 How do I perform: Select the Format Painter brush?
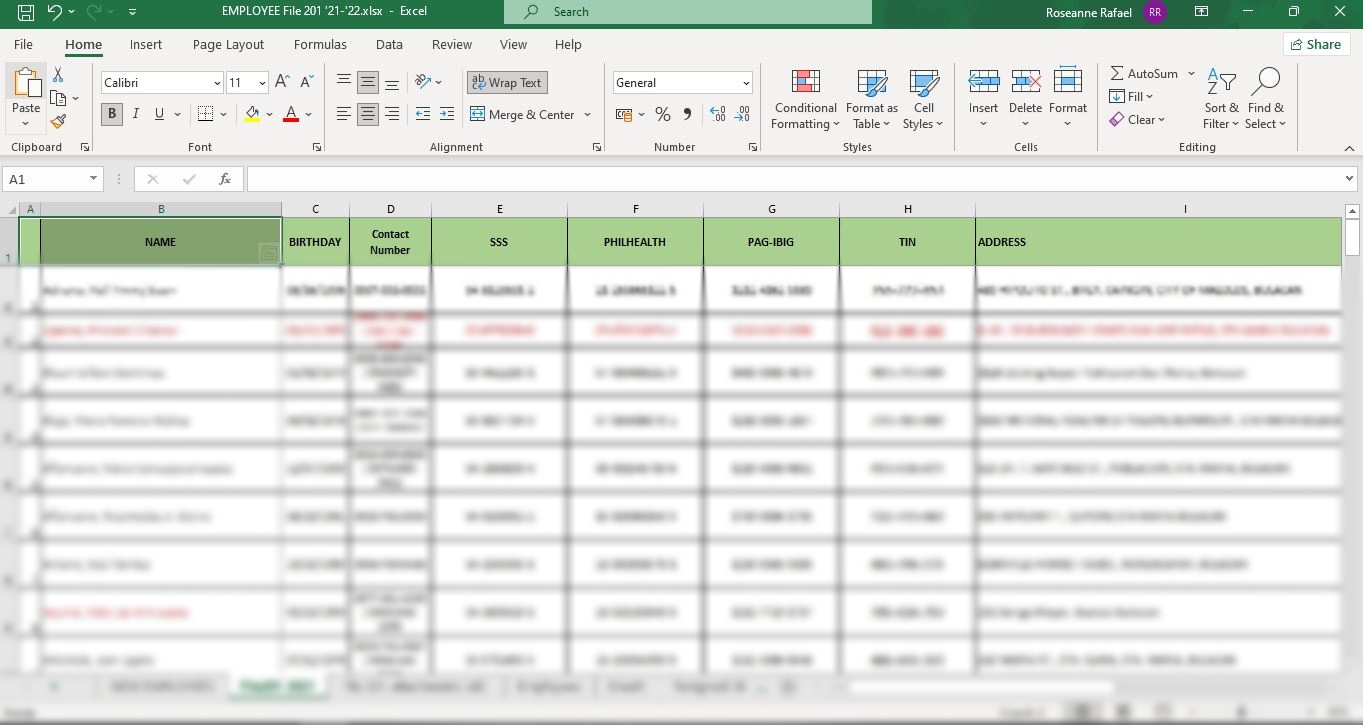58,121
